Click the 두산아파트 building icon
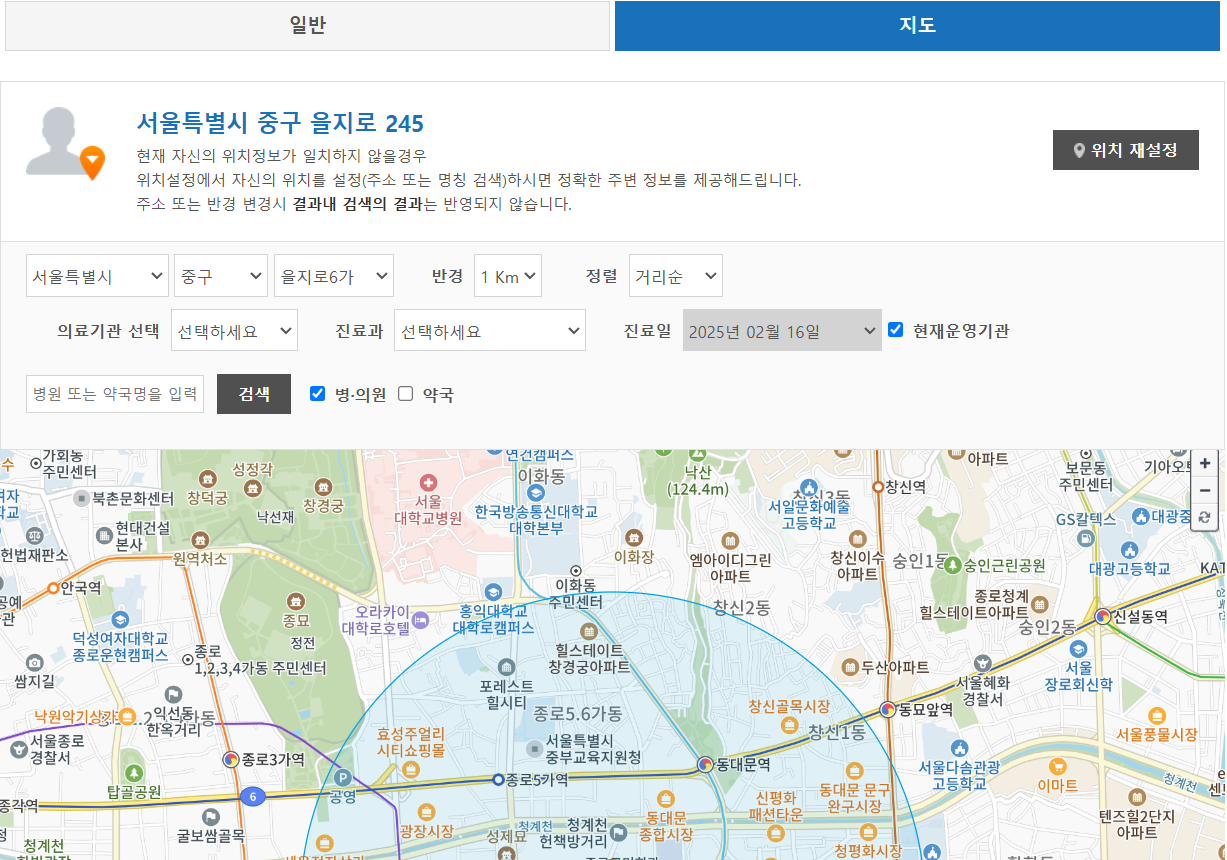This screenshot has height=860, width=1227. 850,666
